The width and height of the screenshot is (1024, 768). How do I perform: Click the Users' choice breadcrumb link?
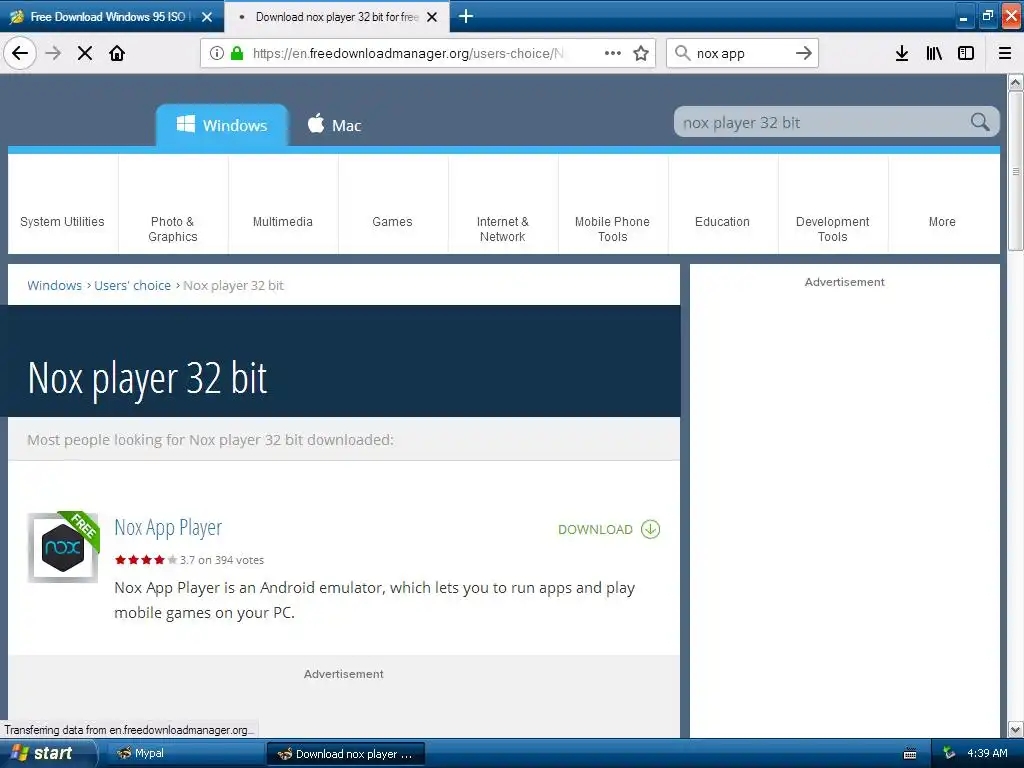pyautogui.click(x=133, y=285)
